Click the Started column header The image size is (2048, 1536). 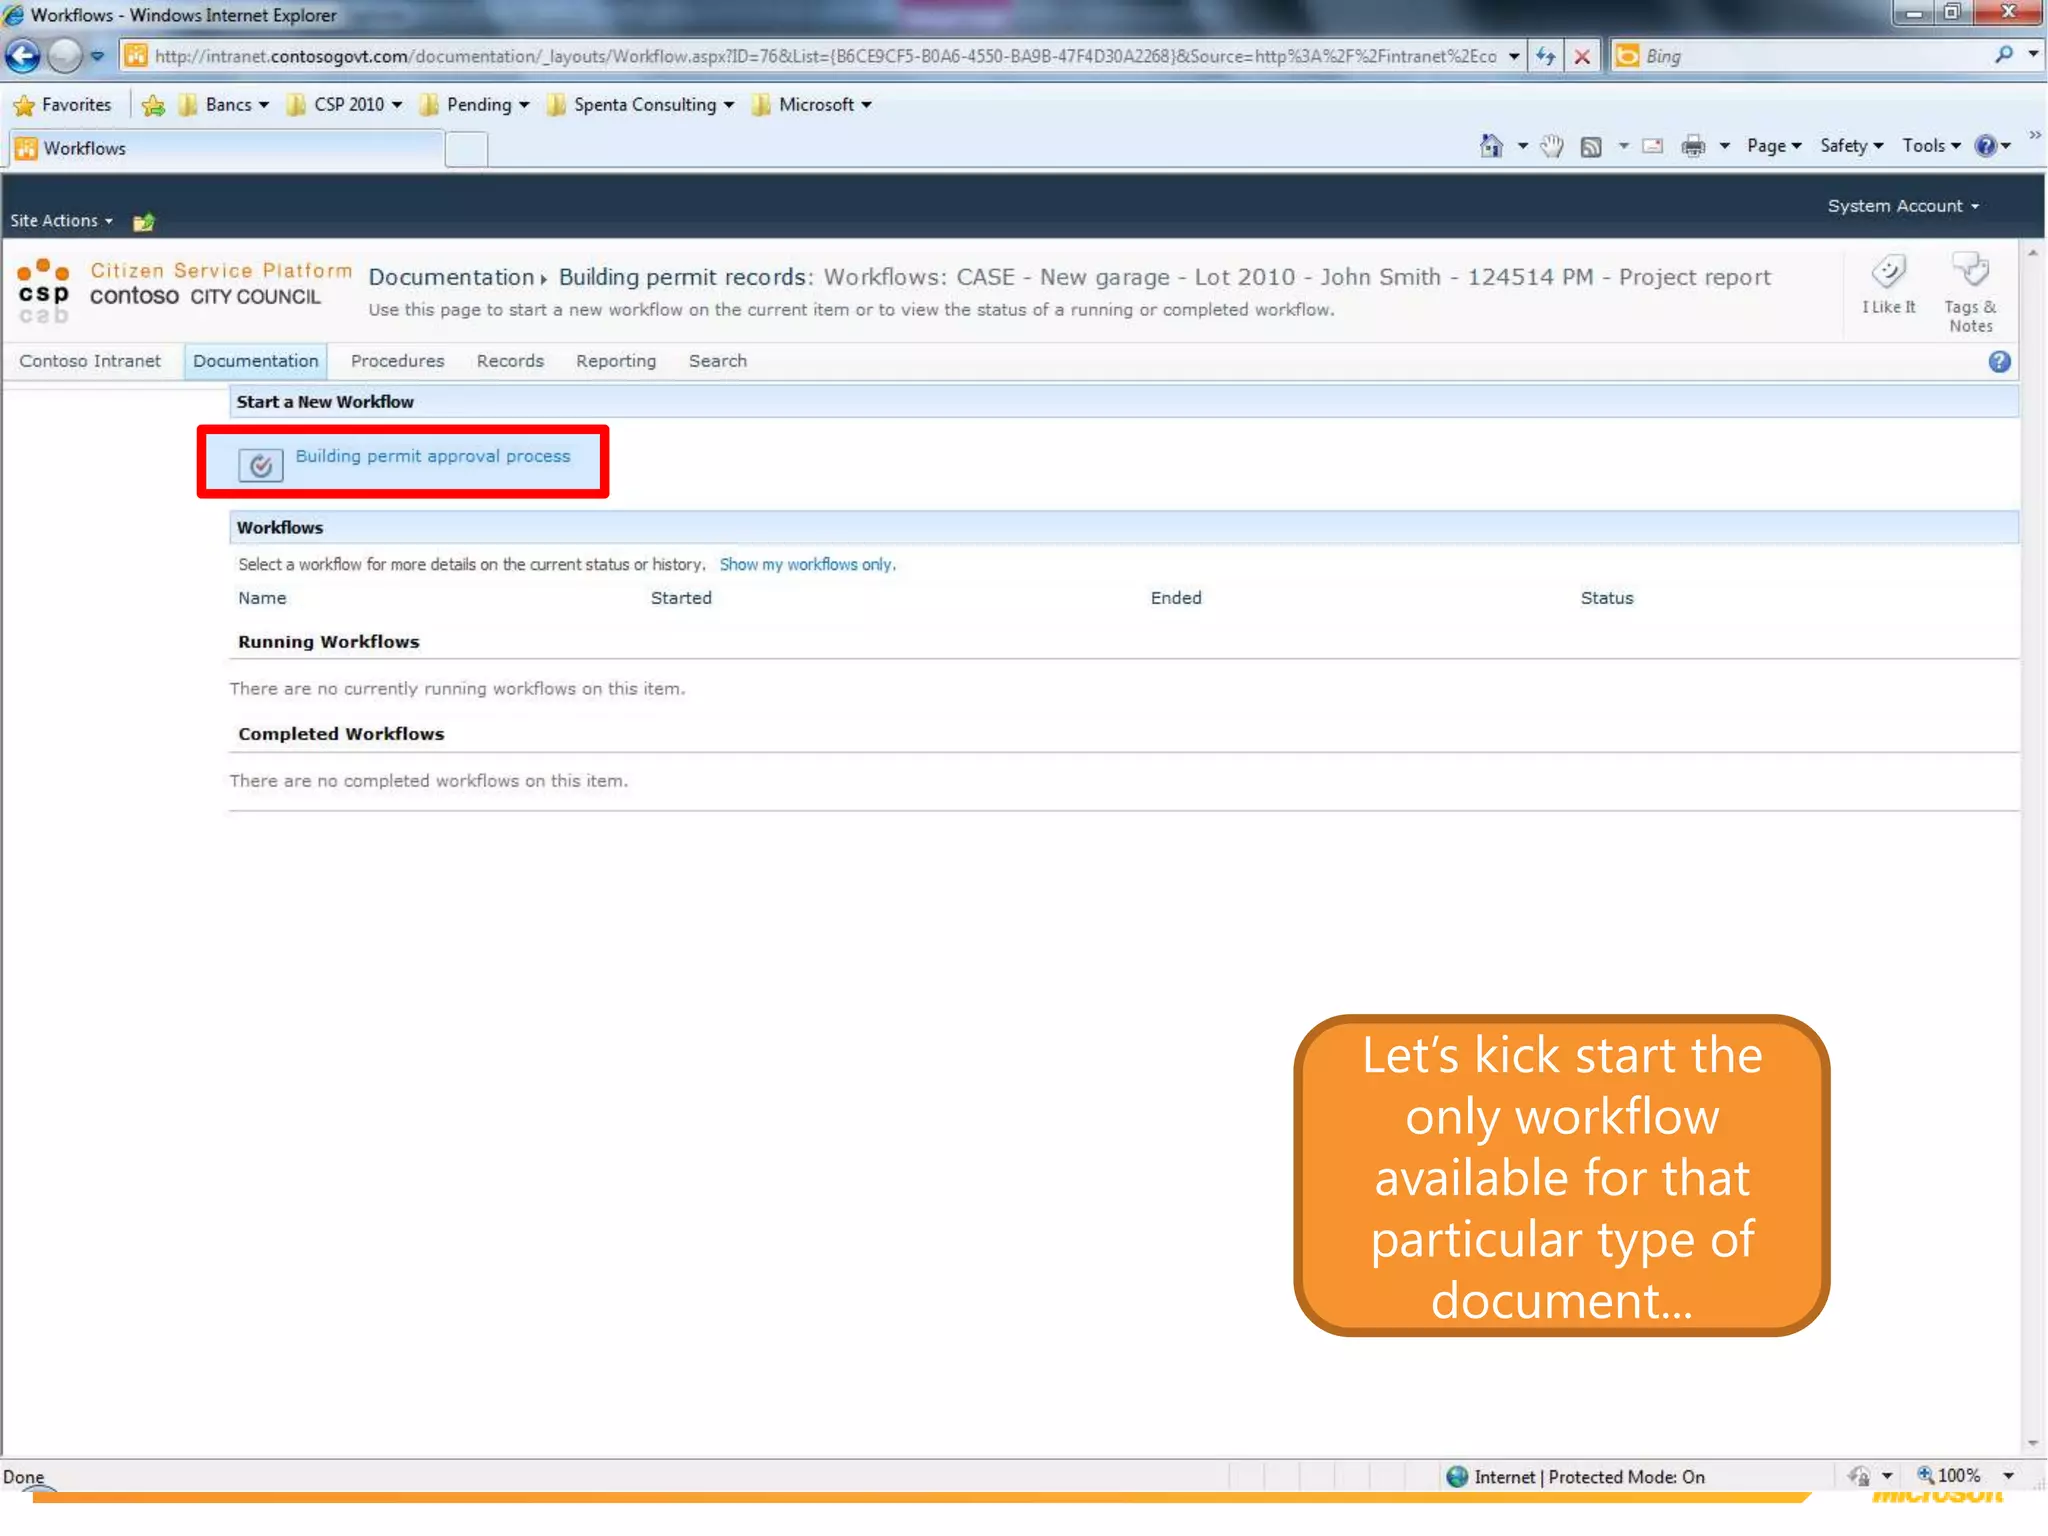point(681,598)
